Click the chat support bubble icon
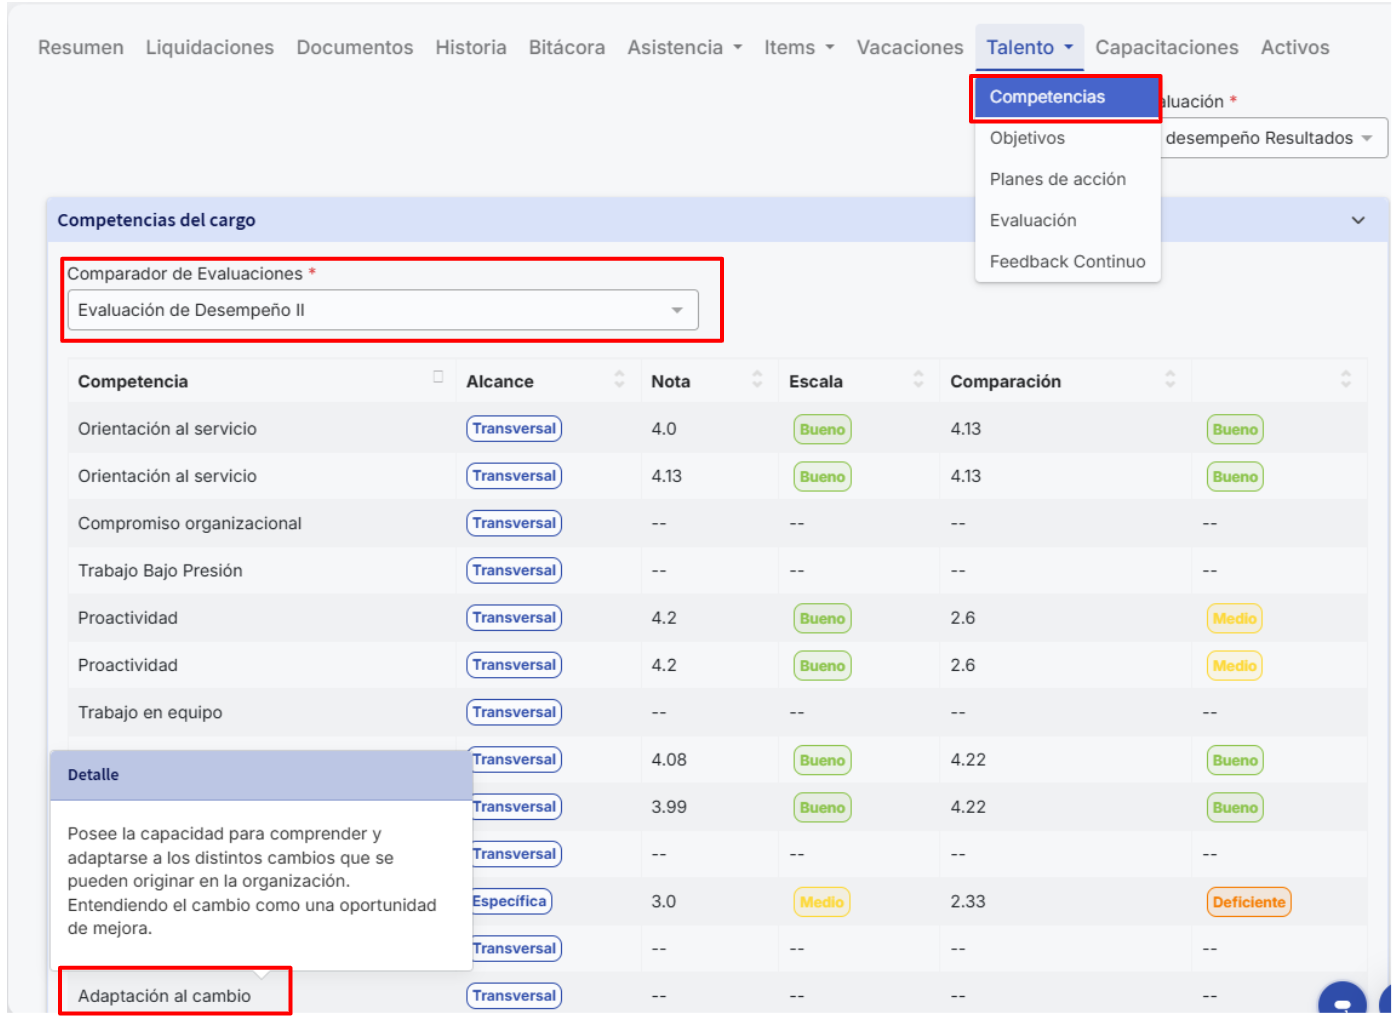This screenshot has width=1396, height=1016. pos(1342,1001)
